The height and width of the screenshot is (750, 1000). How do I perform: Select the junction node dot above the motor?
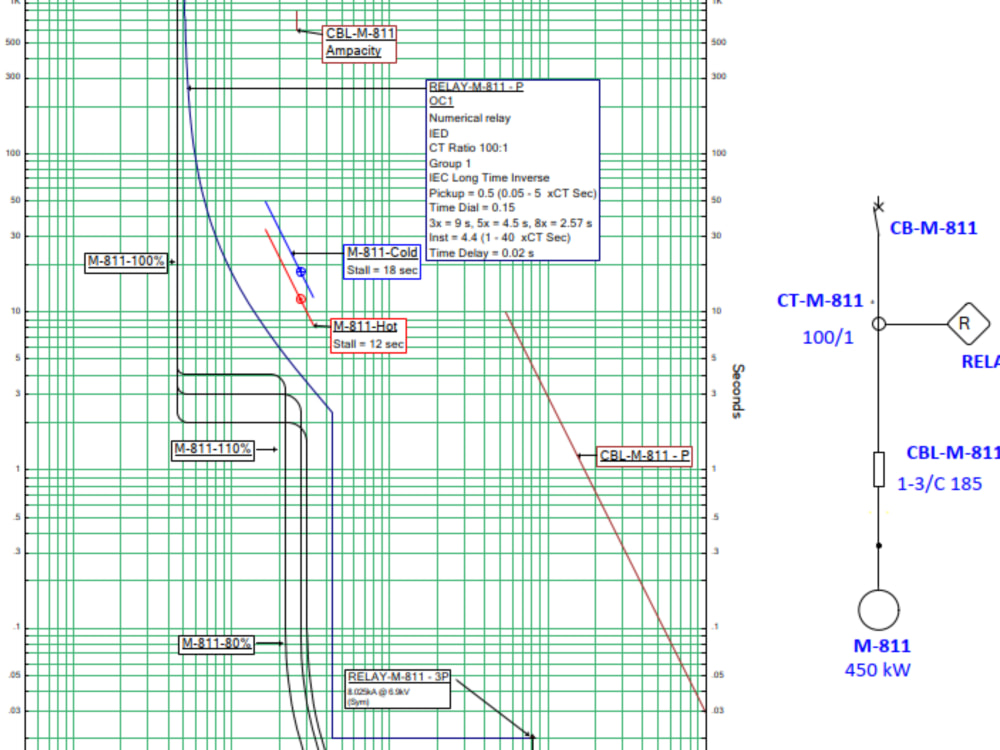878,543
